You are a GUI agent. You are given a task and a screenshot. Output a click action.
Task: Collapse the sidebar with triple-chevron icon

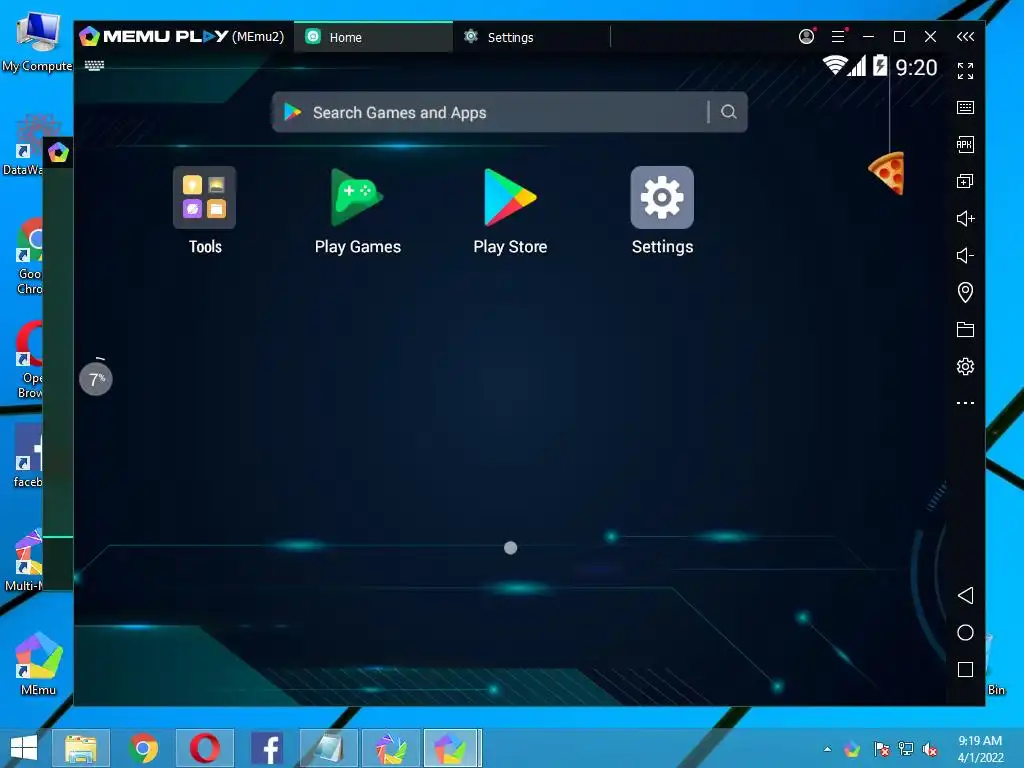(x=965, y=37)
